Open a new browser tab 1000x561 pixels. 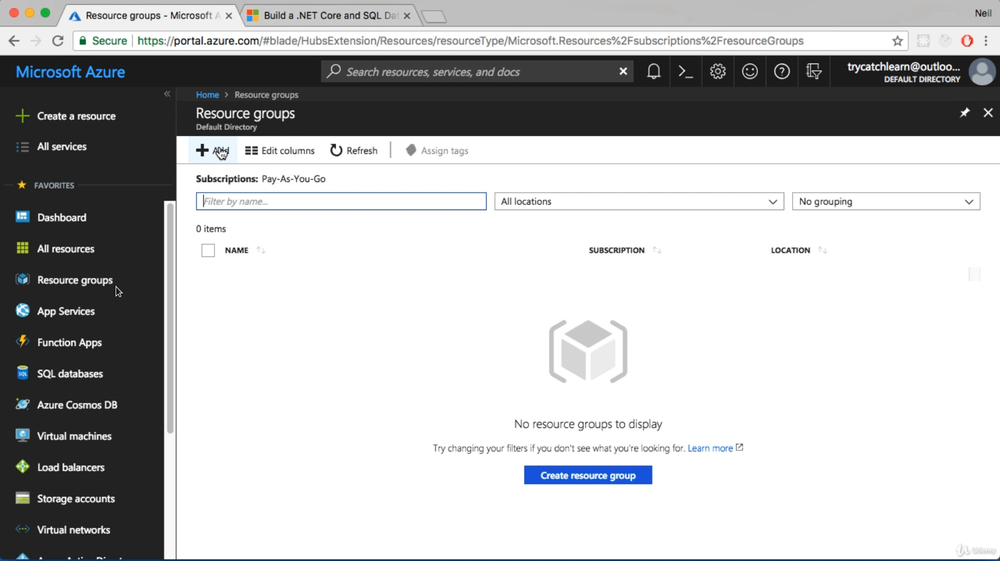pos(434,17)
